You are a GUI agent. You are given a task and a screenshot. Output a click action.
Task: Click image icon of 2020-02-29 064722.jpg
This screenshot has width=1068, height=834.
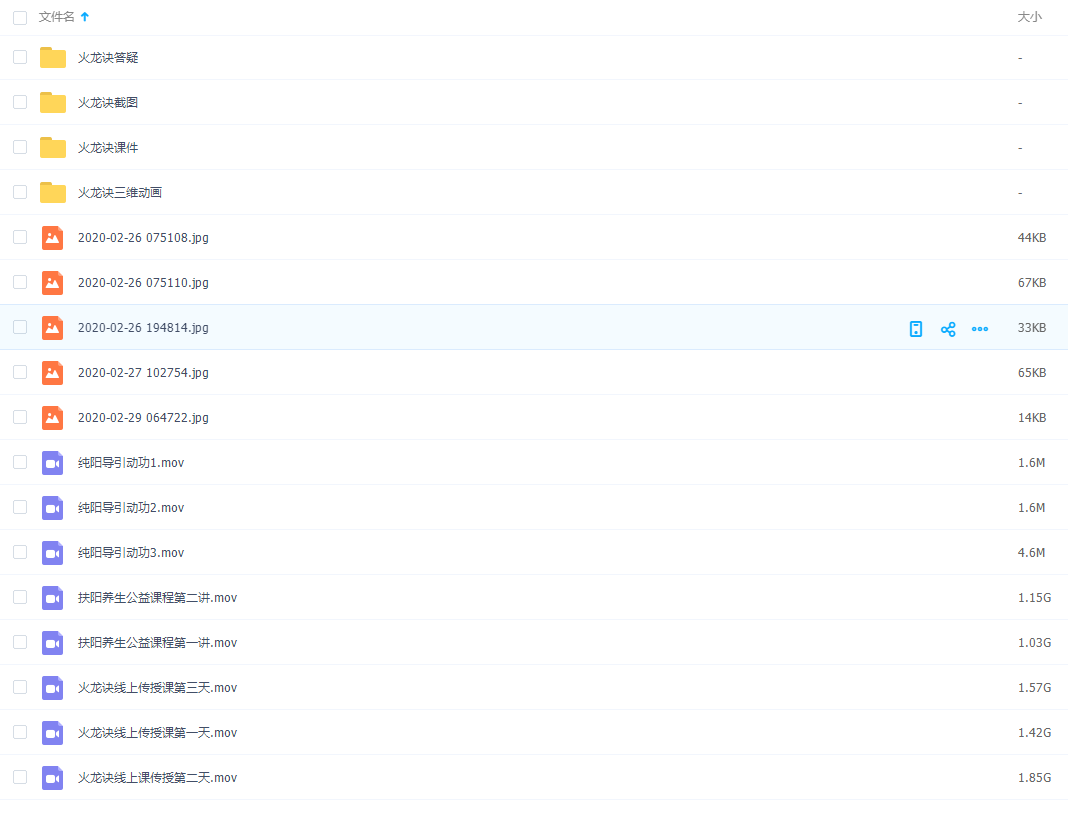[x=53, y=418]
